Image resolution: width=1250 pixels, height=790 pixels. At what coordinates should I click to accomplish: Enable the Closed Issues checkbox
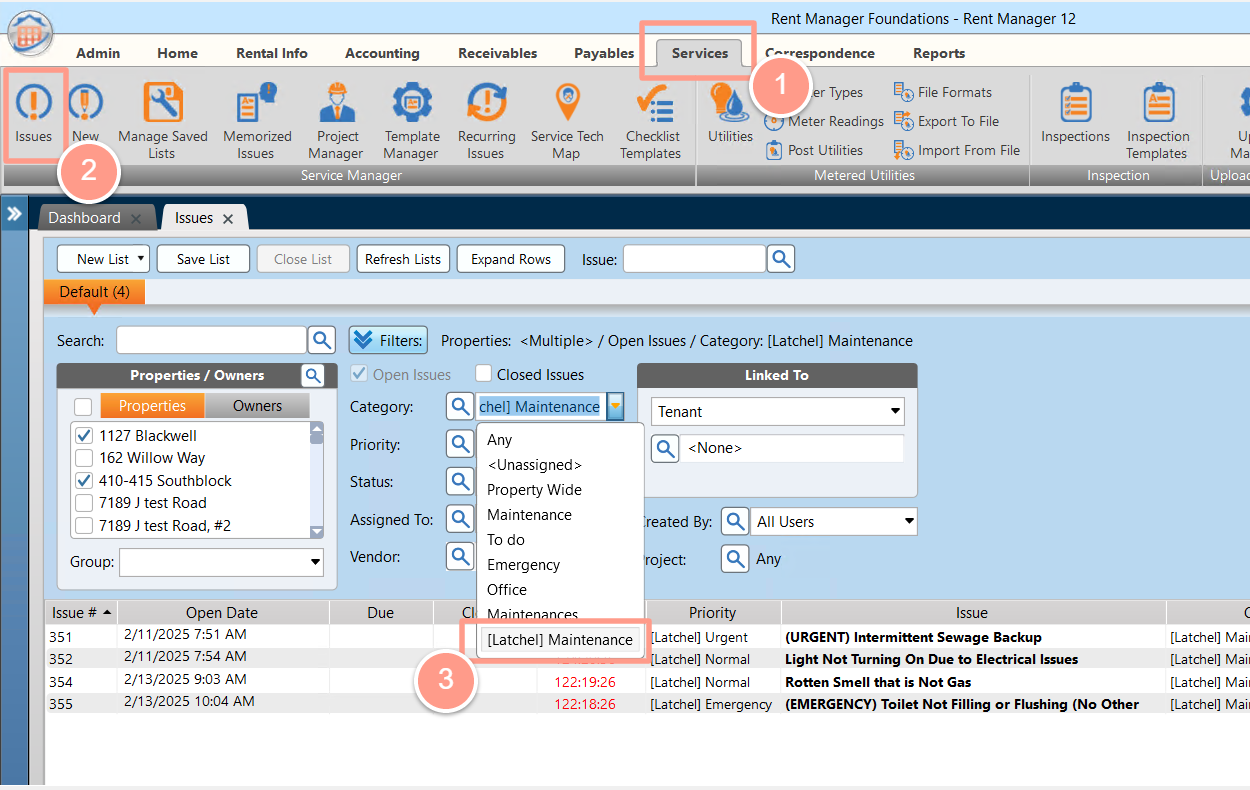click(483, 374)
